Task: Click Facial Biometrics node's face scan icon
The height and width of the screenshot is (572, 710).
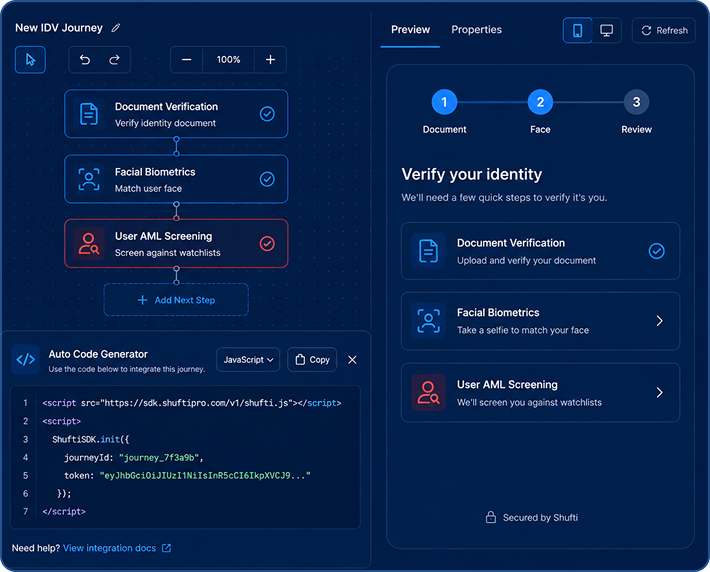Action: 89,179
